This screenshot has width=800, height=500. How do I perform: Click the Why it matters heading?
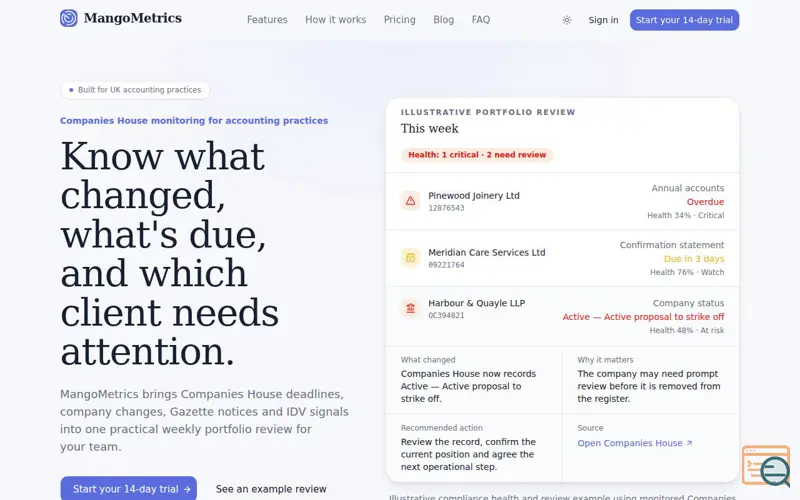click(x=605, y=360)
